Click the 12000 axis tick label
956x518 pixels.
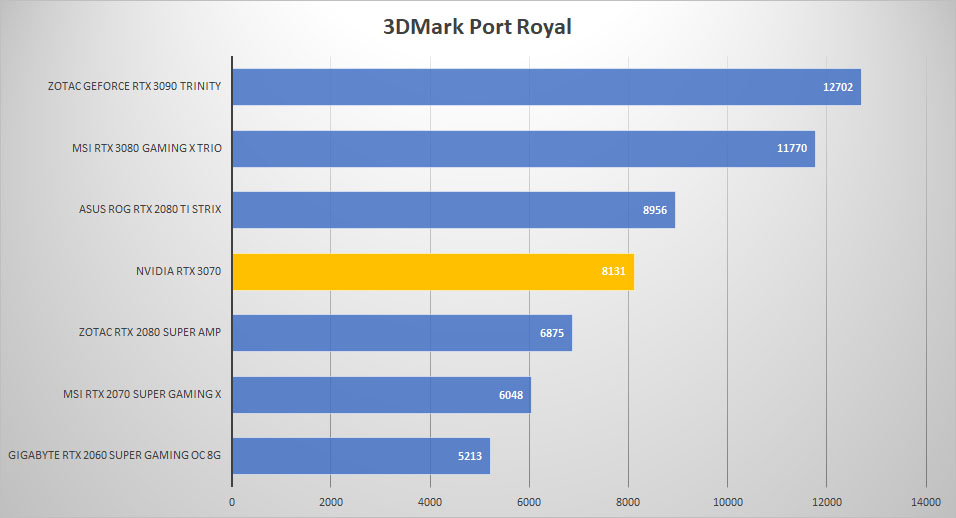pyautogui.click(x=827, y=502)
